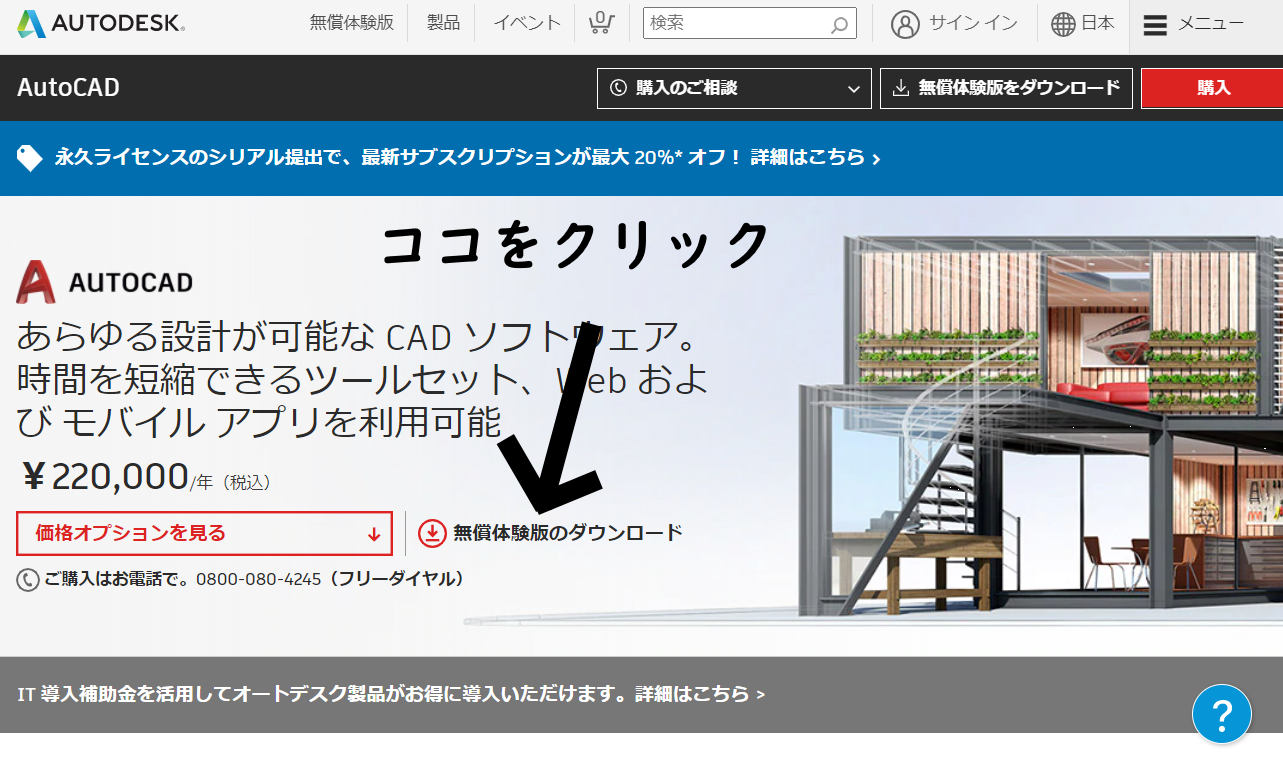Viewport: 1283px width, 773px height.
Task: Expand the 購入のご相談 dropdown
Action: pos(733,88)
